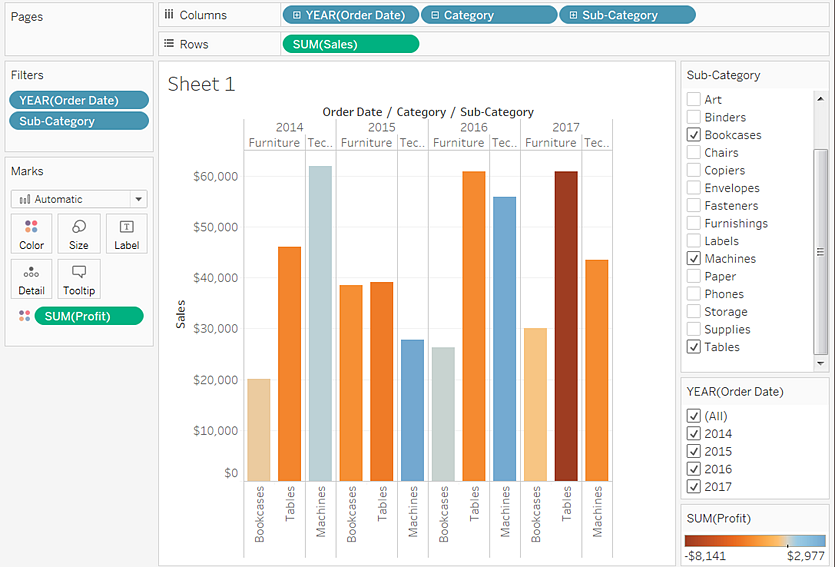Image resolution: width=835 pixels, height=567 pixels.
Task: Uncheck the Bookcases sub-category checkbox
Action: (694, 135)
